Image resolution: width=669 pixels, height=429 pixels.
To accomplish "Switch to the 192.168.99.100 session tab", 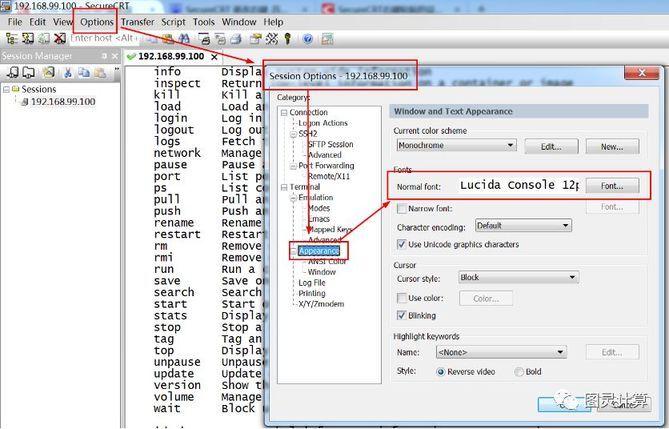I will 171,56.
